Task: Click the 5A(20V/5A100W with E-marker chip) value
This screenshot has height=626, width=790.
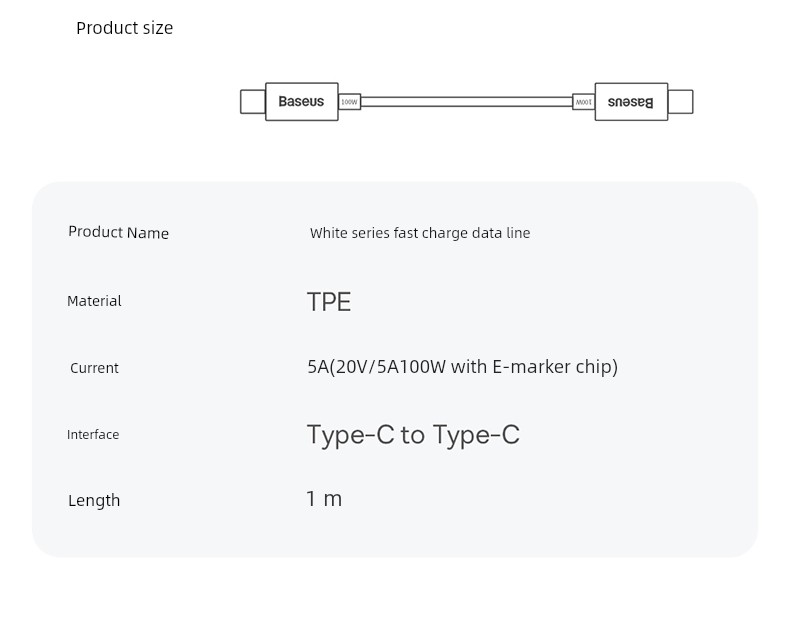Action: coord(463,366)
